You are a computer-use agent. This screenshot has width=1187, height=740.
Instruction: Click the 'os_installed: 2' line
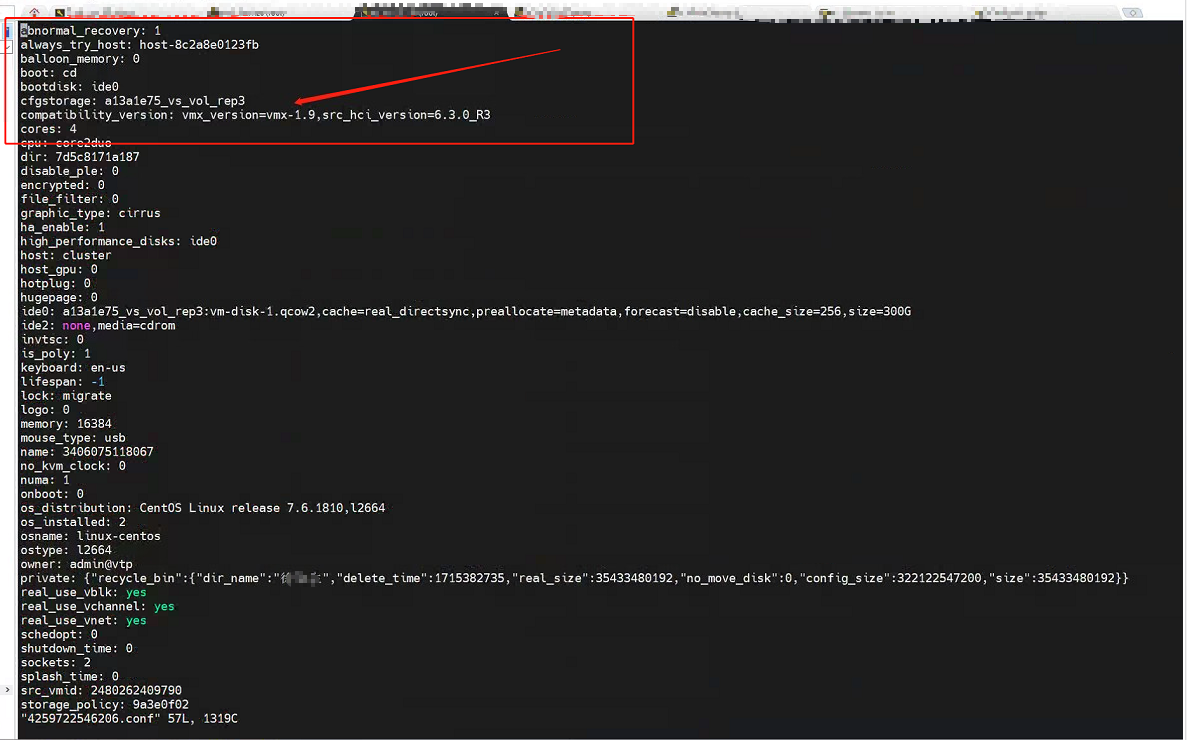(73, 522)
